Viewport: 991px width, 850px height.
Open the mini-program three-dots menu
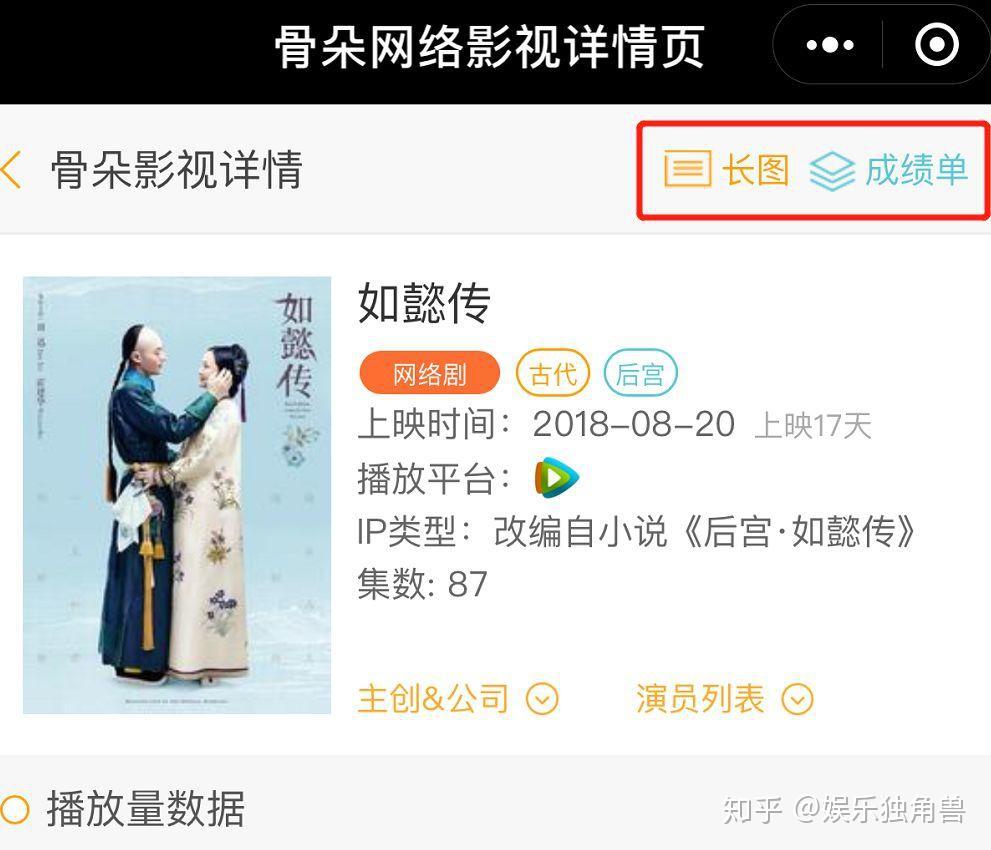[x=830, y=45]
